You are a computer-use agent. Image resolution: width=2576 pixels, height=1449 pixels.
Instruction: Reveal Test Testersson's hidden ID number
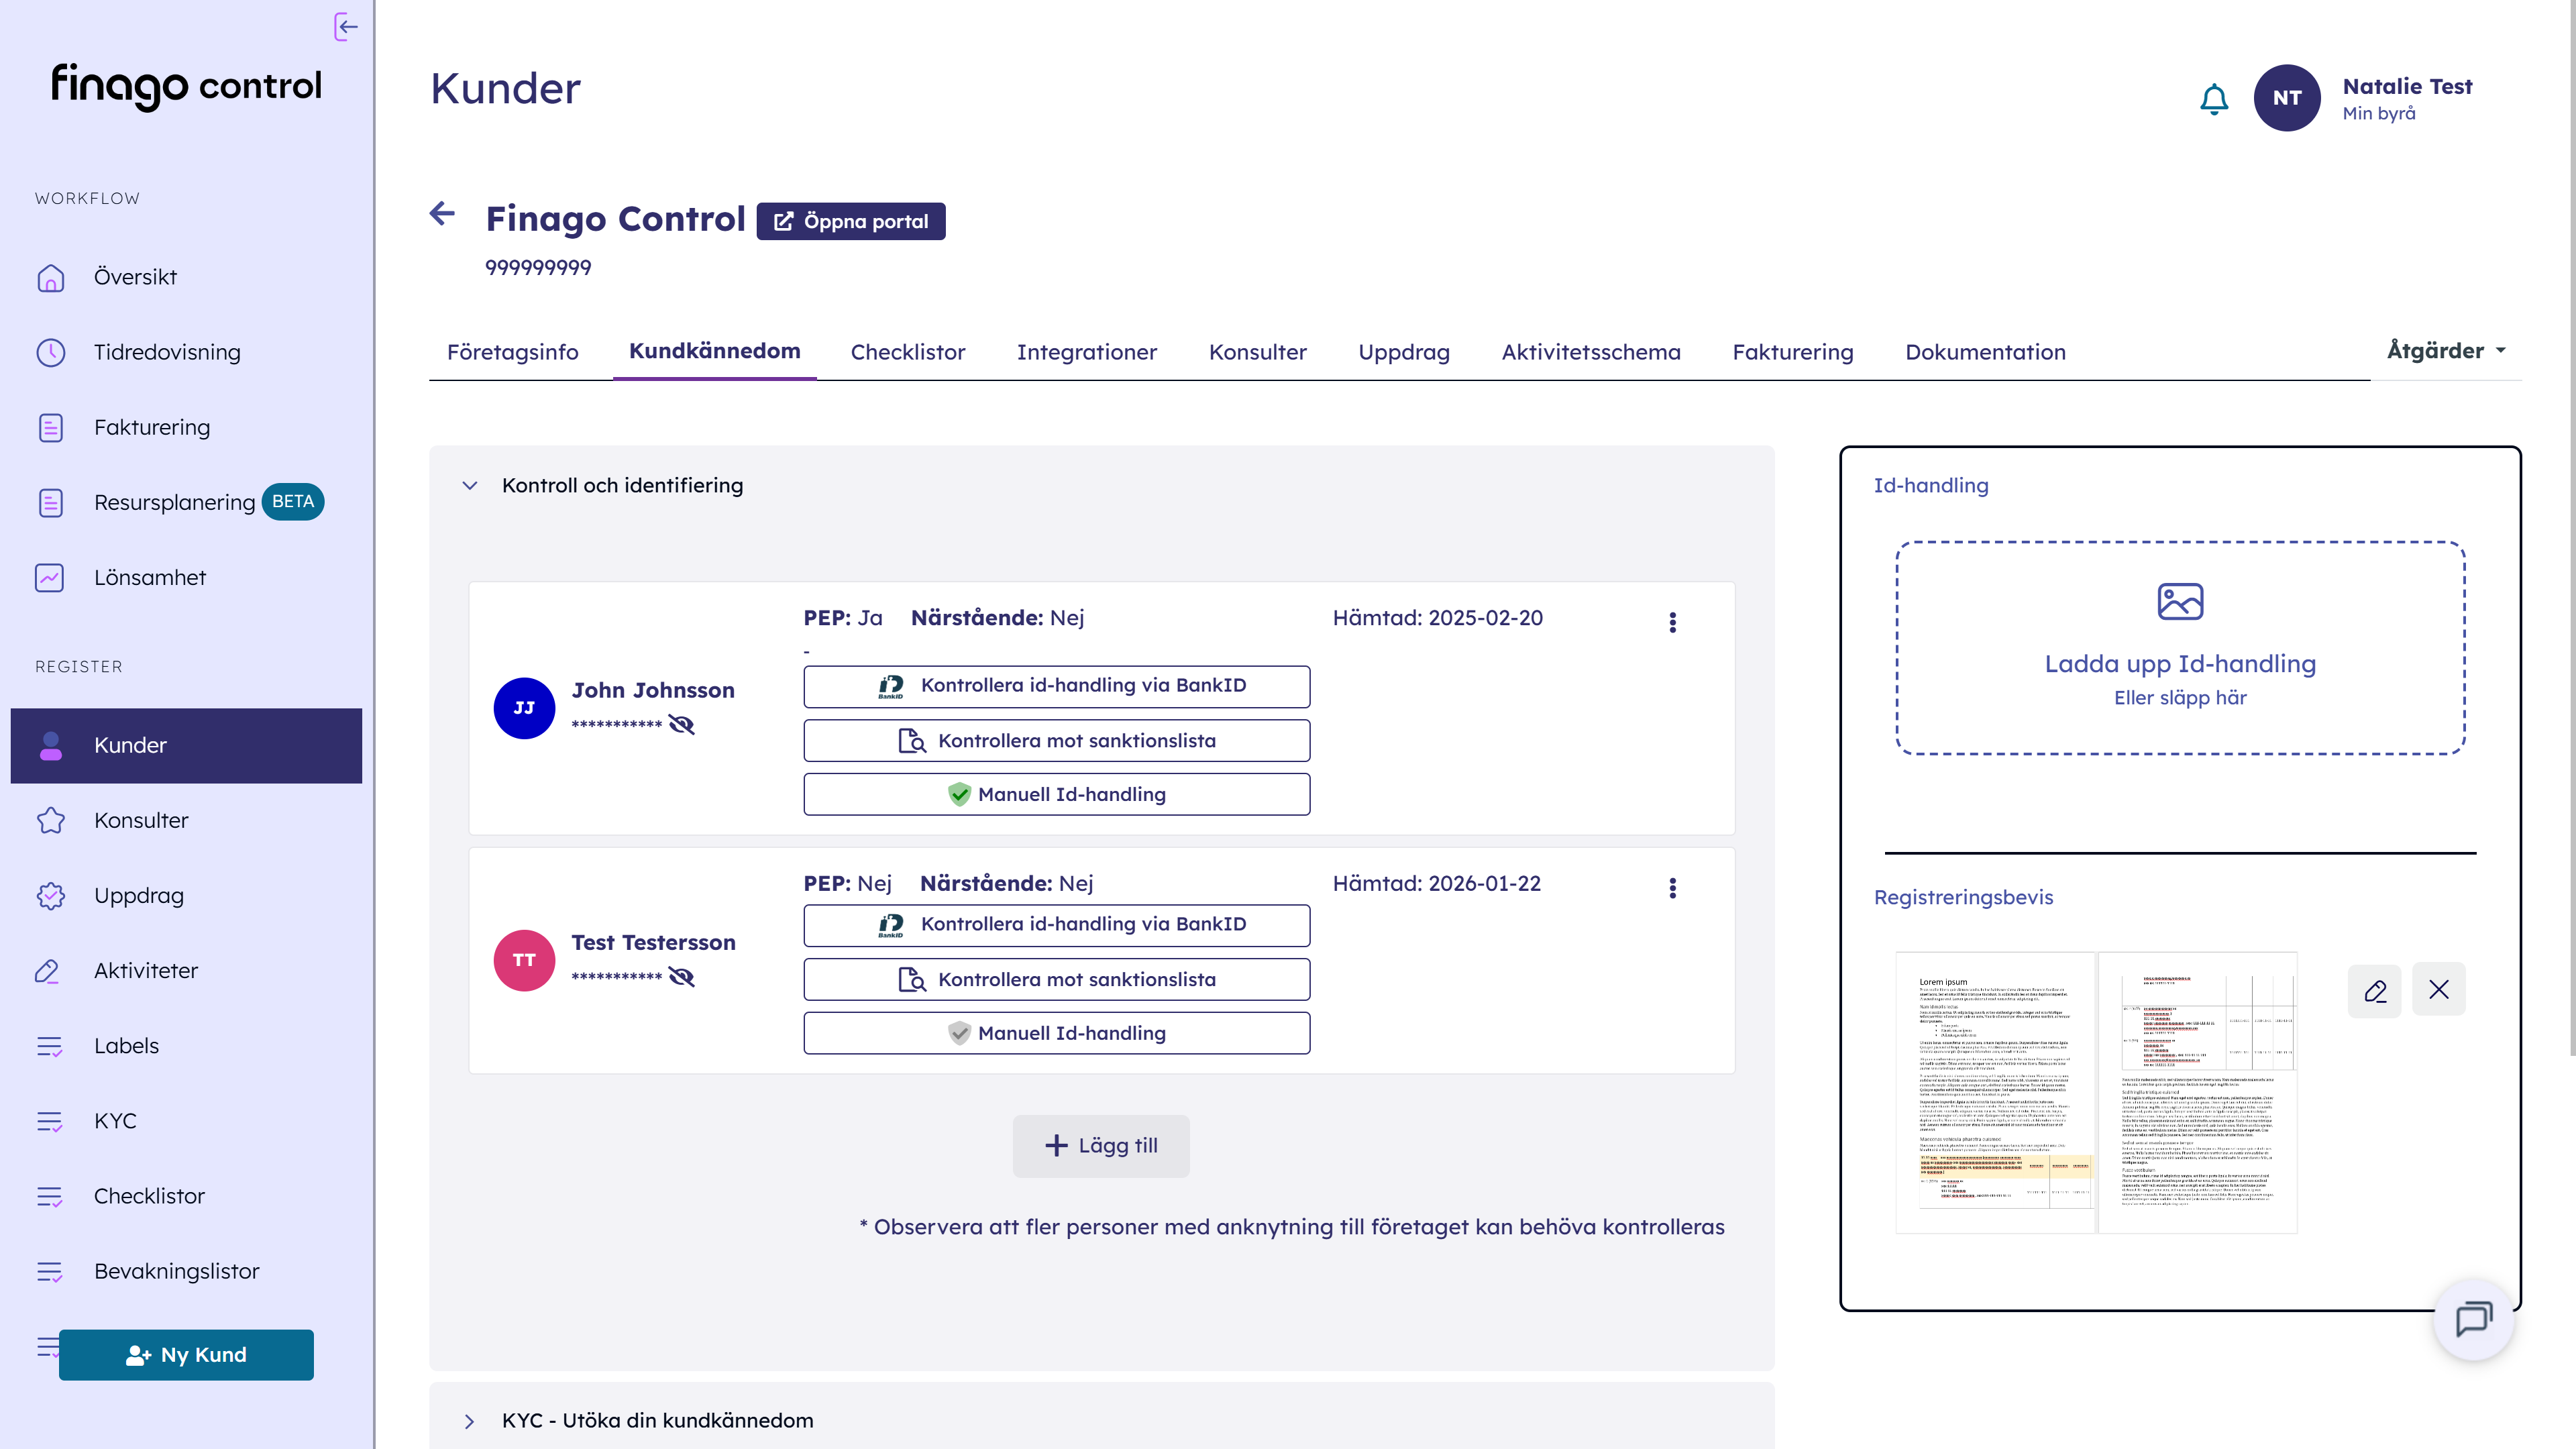click(682, 977)
